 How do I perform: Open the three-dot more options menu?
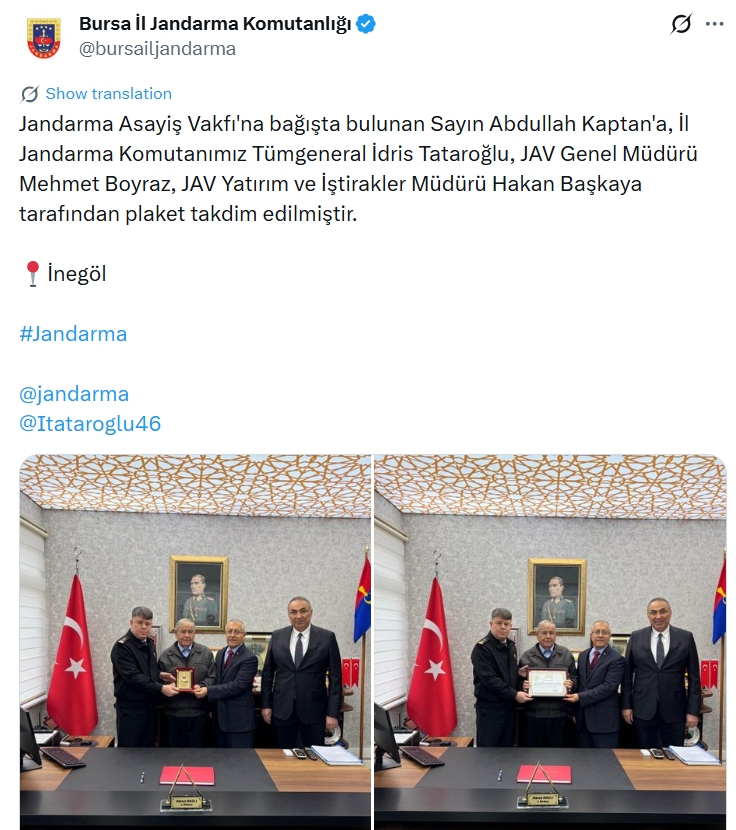(714, 24)
